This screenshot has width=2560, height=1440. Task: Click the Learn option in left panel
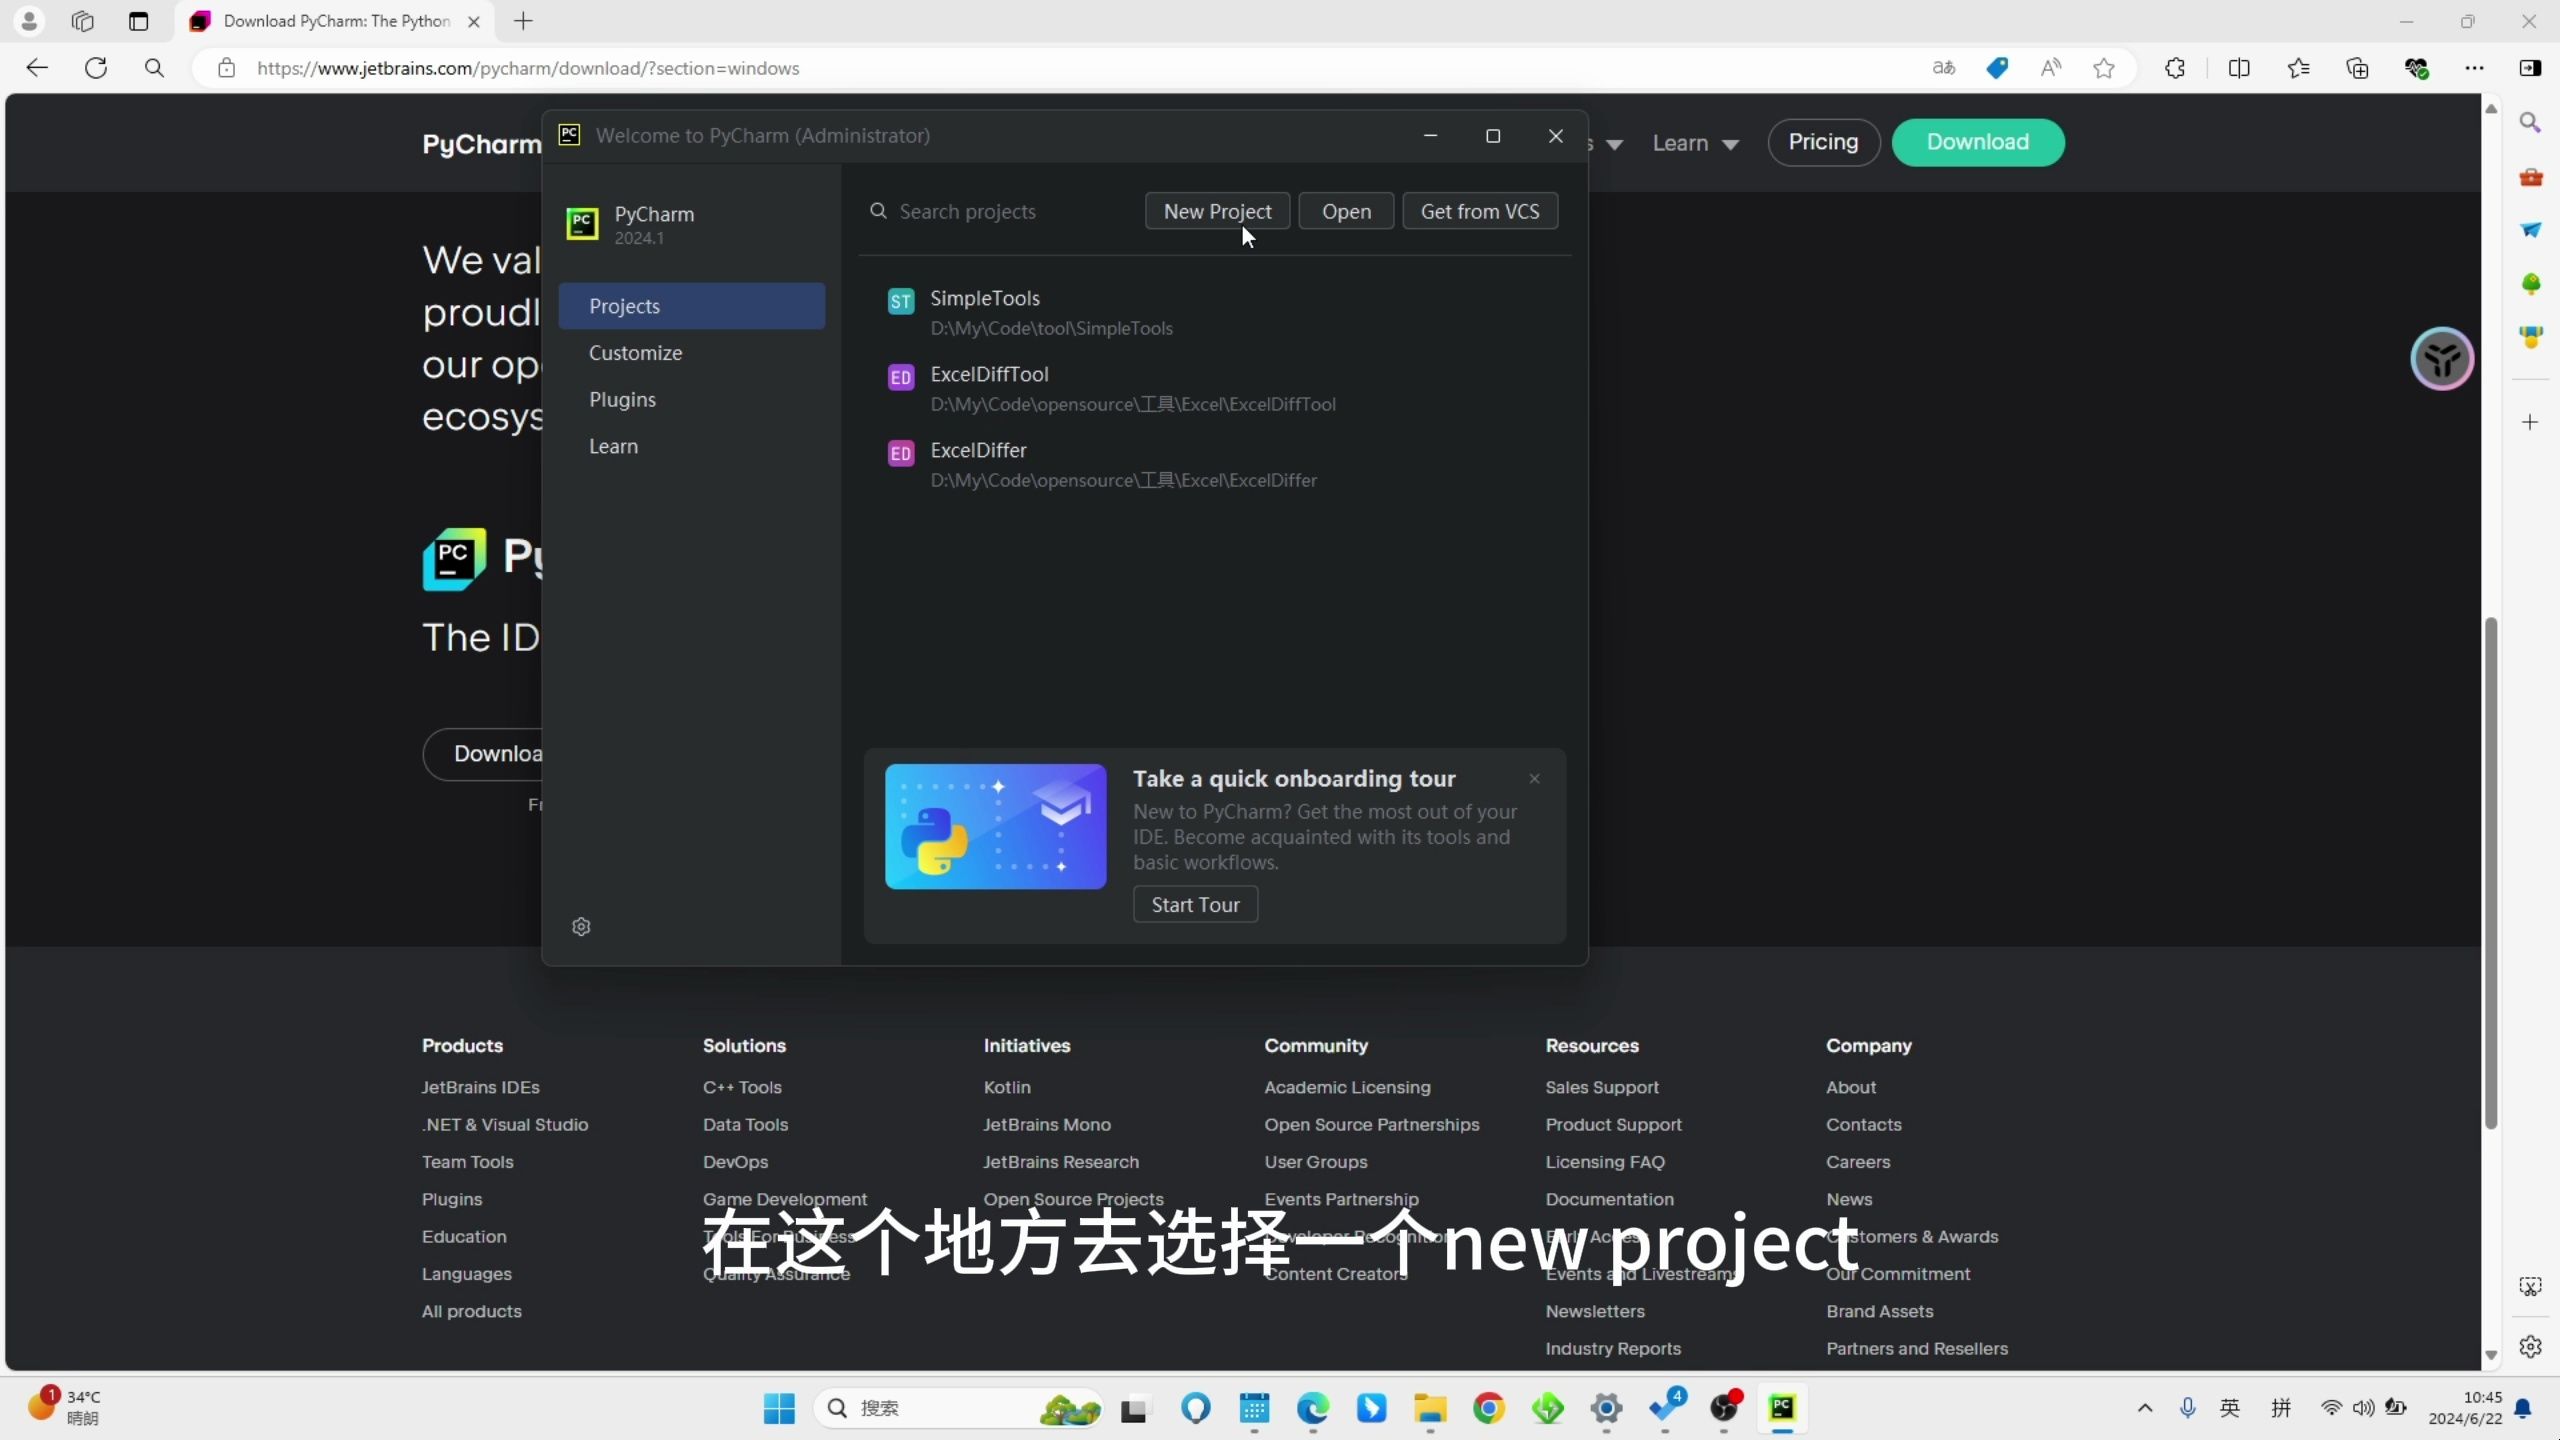614,445
